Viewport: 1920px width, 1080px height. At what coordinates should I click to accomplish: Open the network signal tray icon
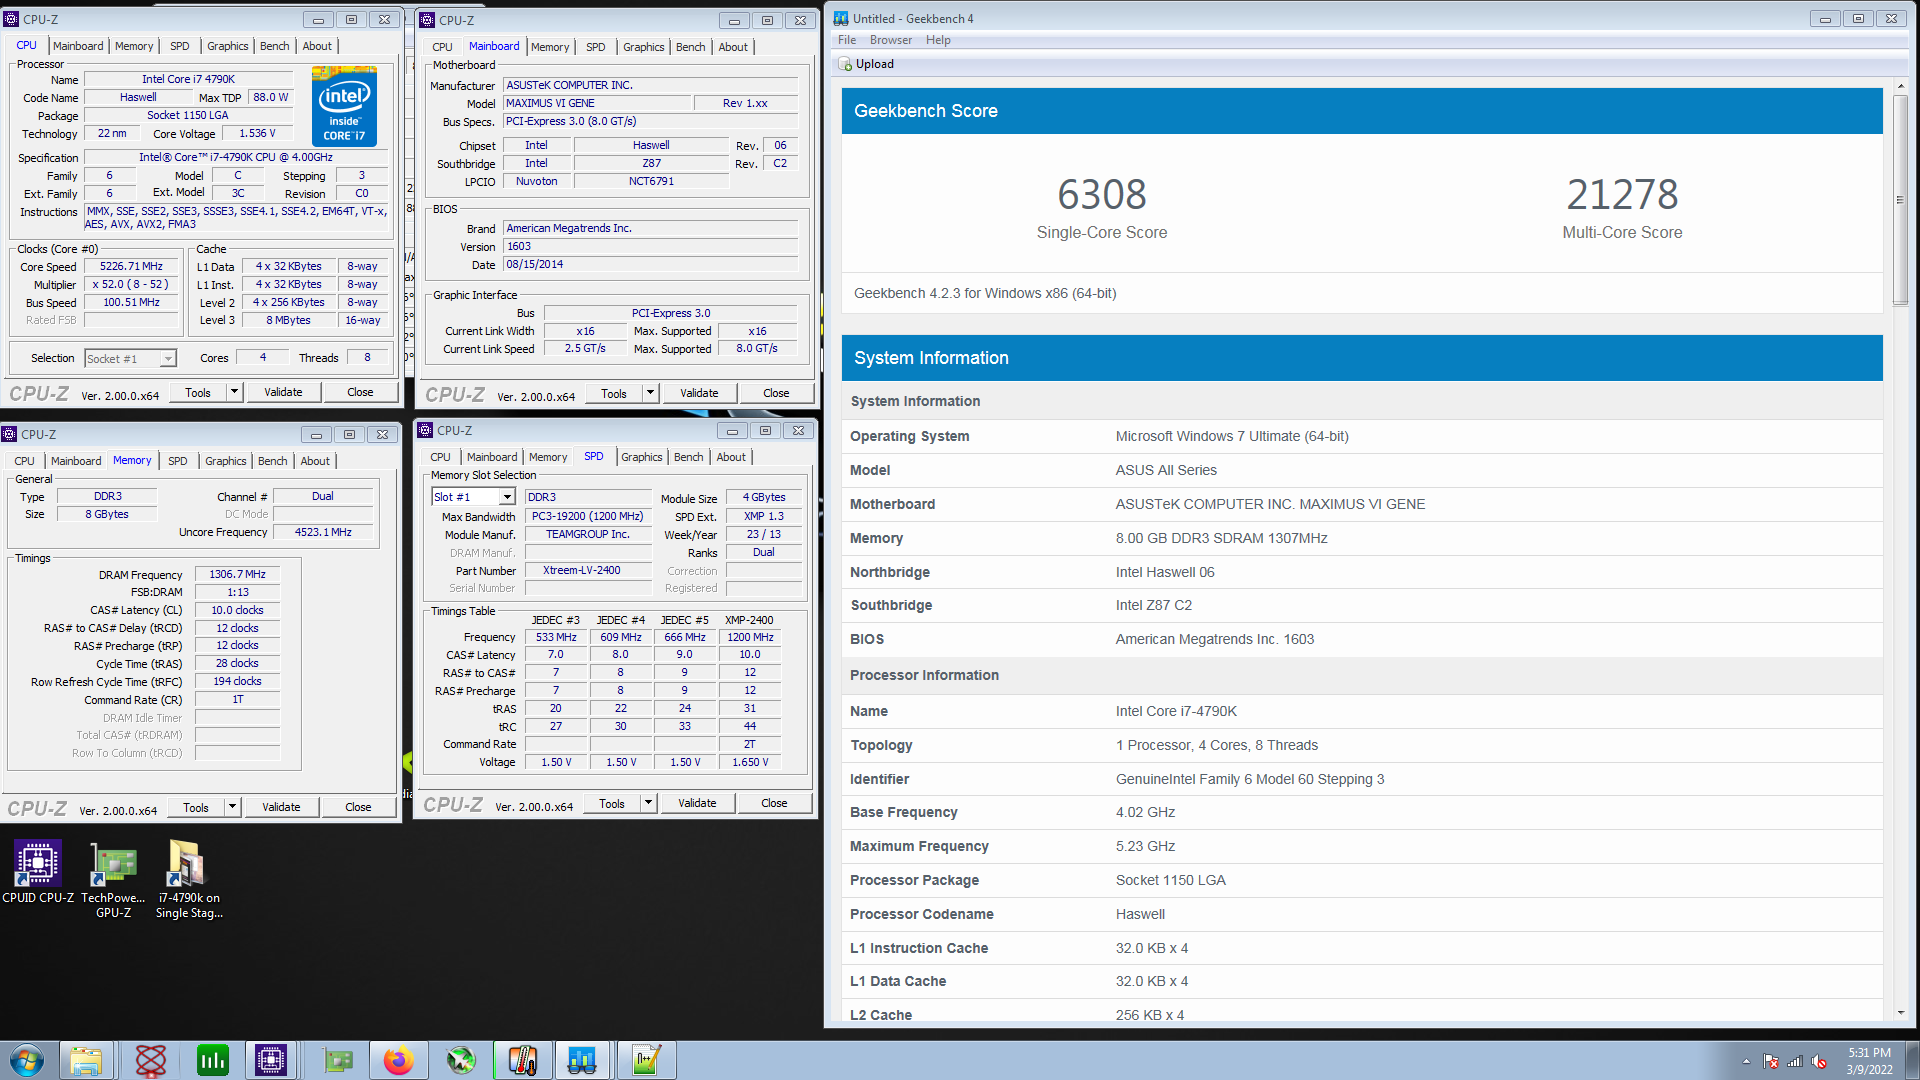1795,1062
